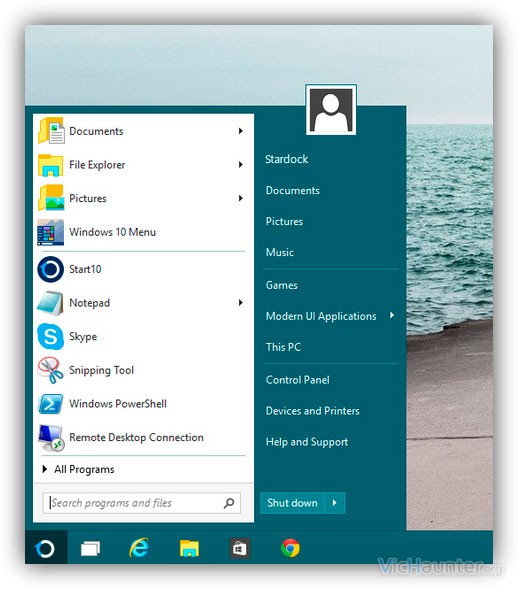Launch Windows PowerShell icon
This screenshot has width=518, height=589.
pos(51,404)
